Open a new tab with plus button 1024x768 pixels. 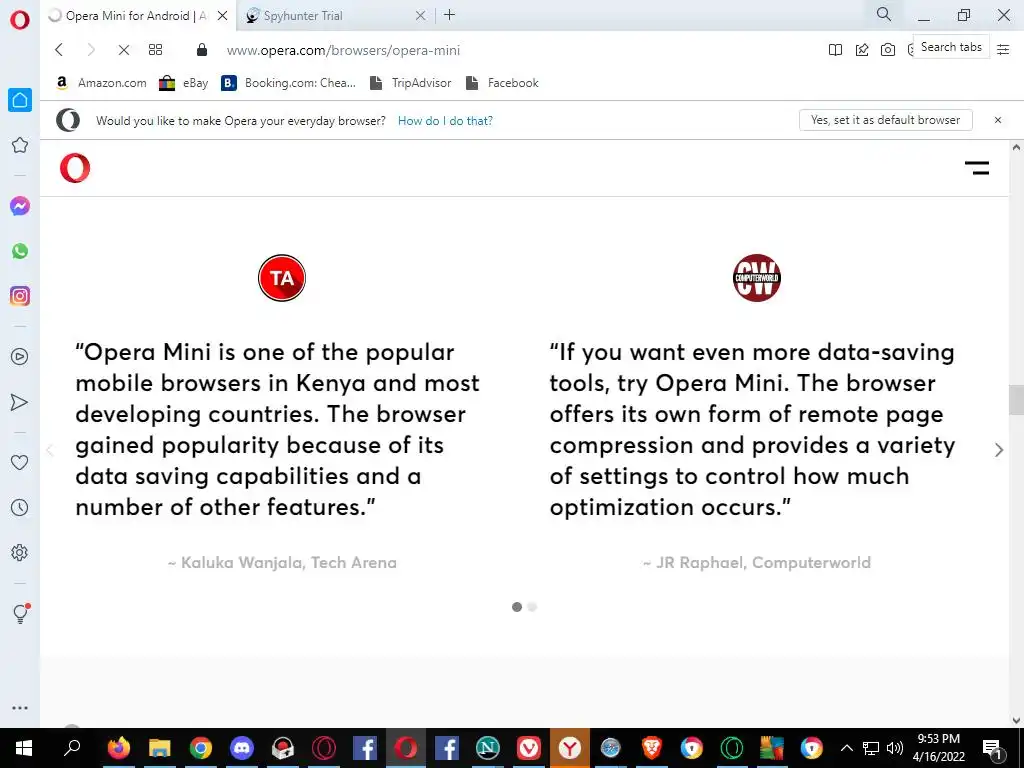449,14
